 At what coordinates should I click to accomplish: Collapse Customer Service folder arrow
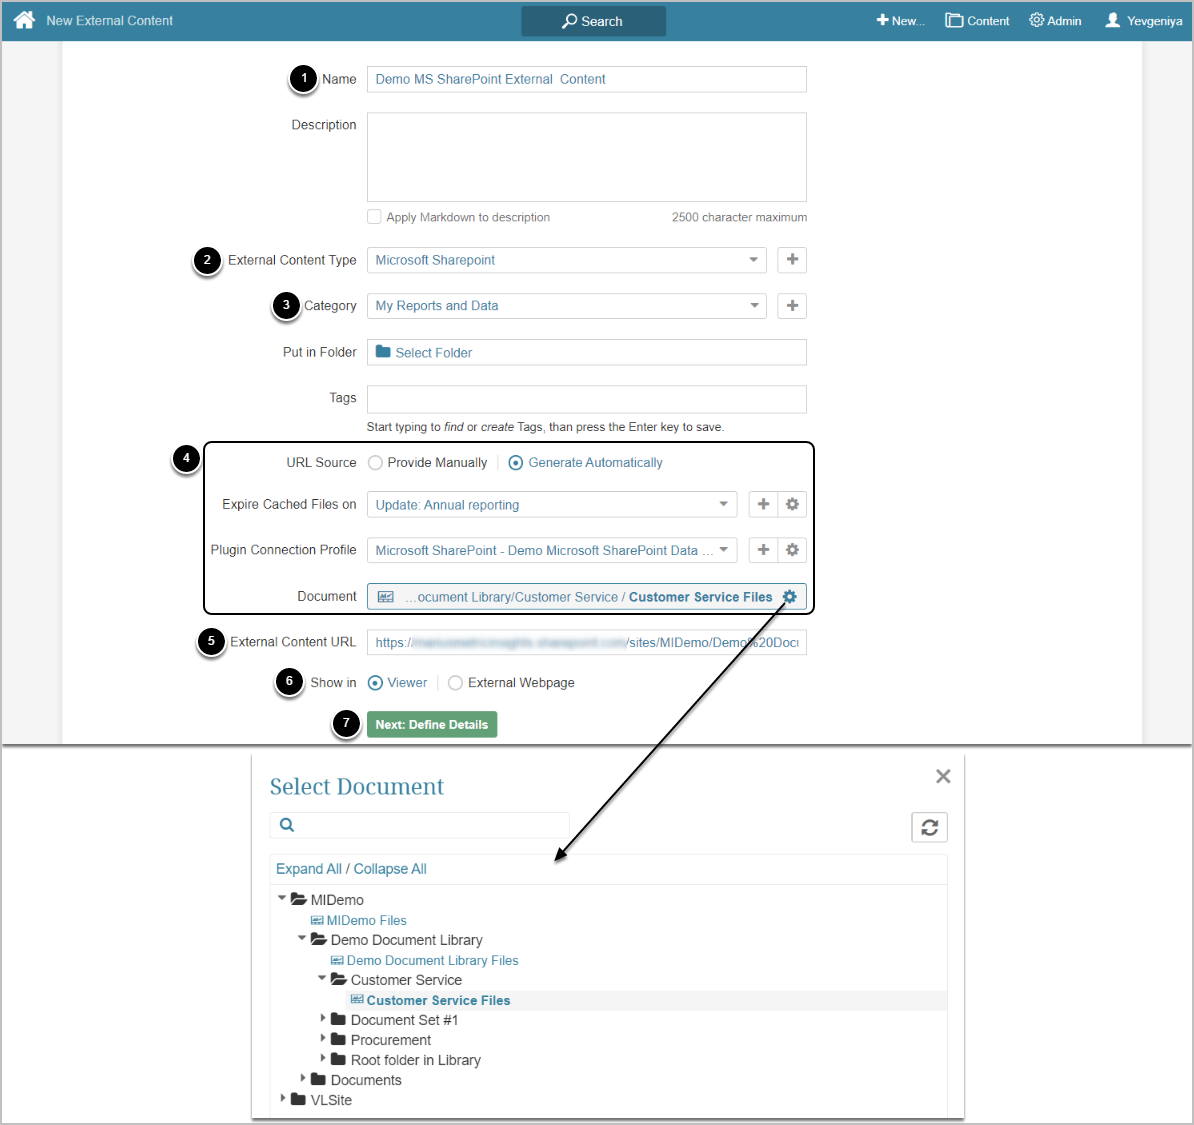(x=322, y=978)
